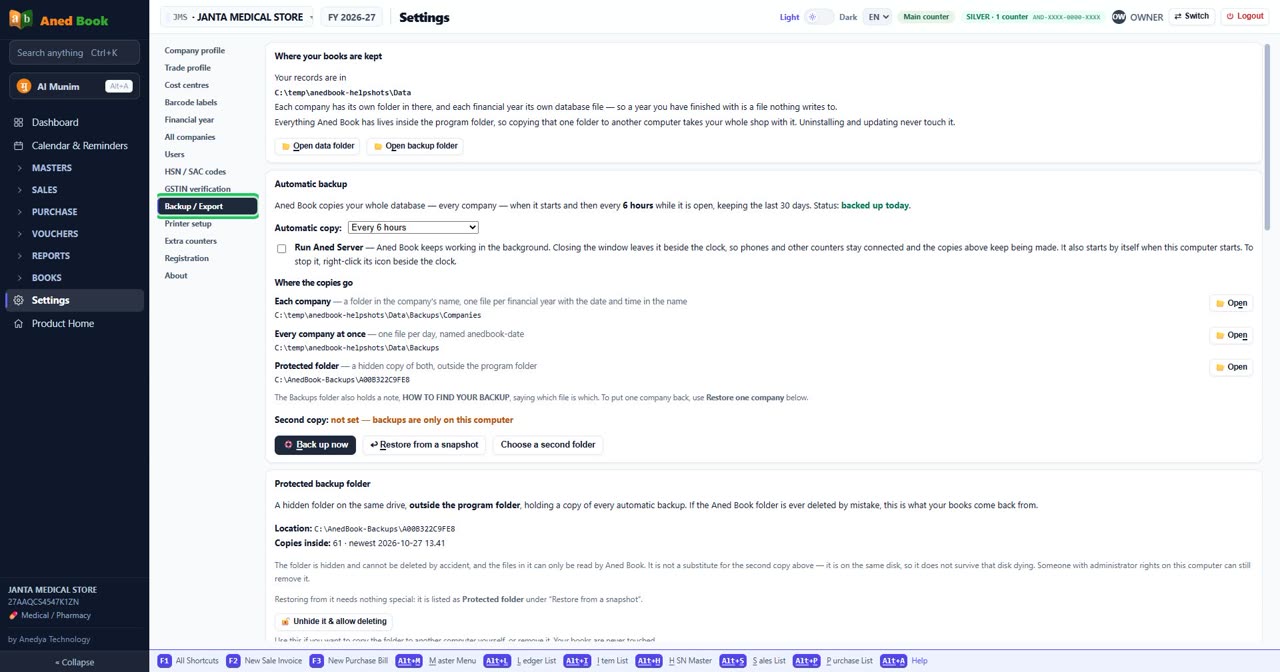Click the OWNER user avatar
This screenshot has height=672, width=1280.
pyautogui.click(x=1119, y=17)
